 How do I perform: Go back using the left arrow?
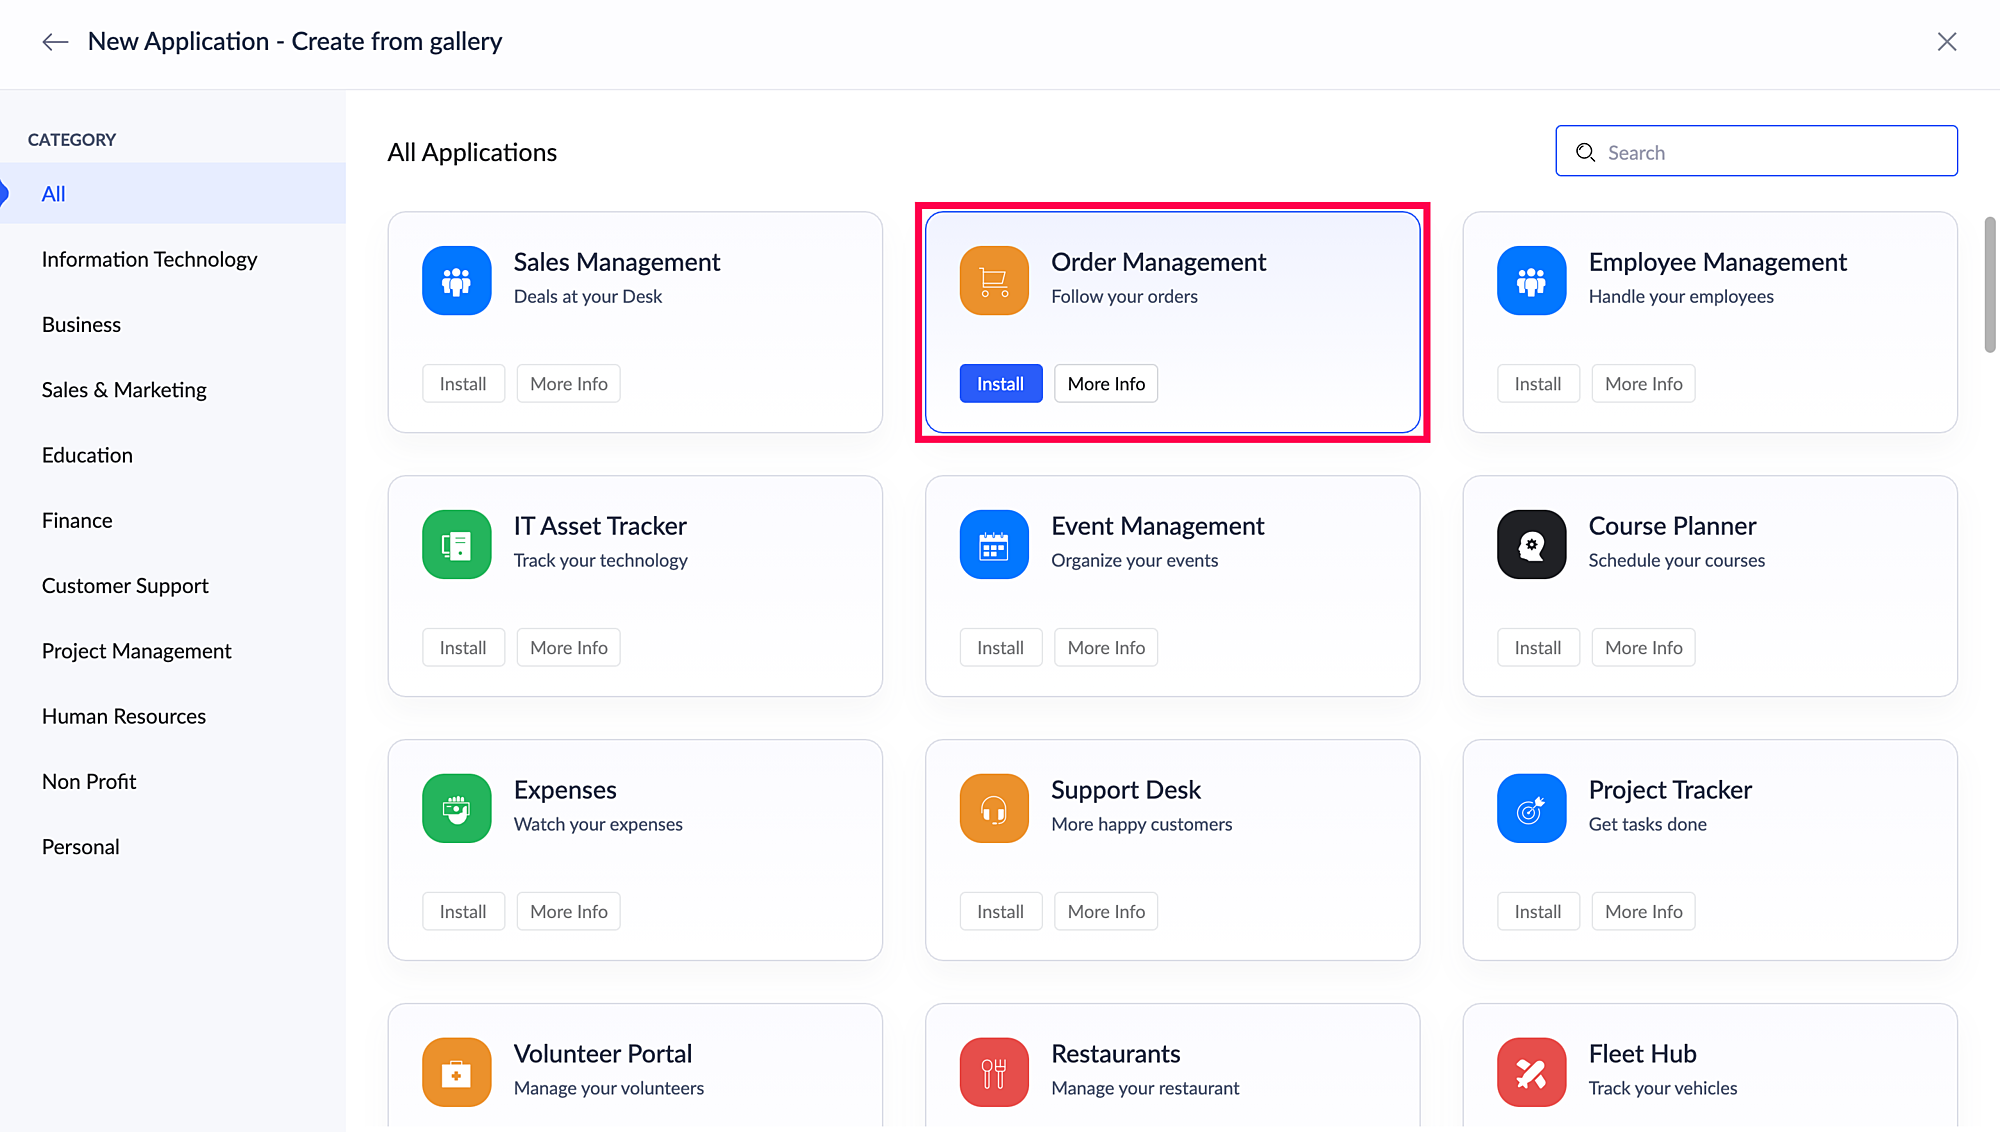(55, 42)
